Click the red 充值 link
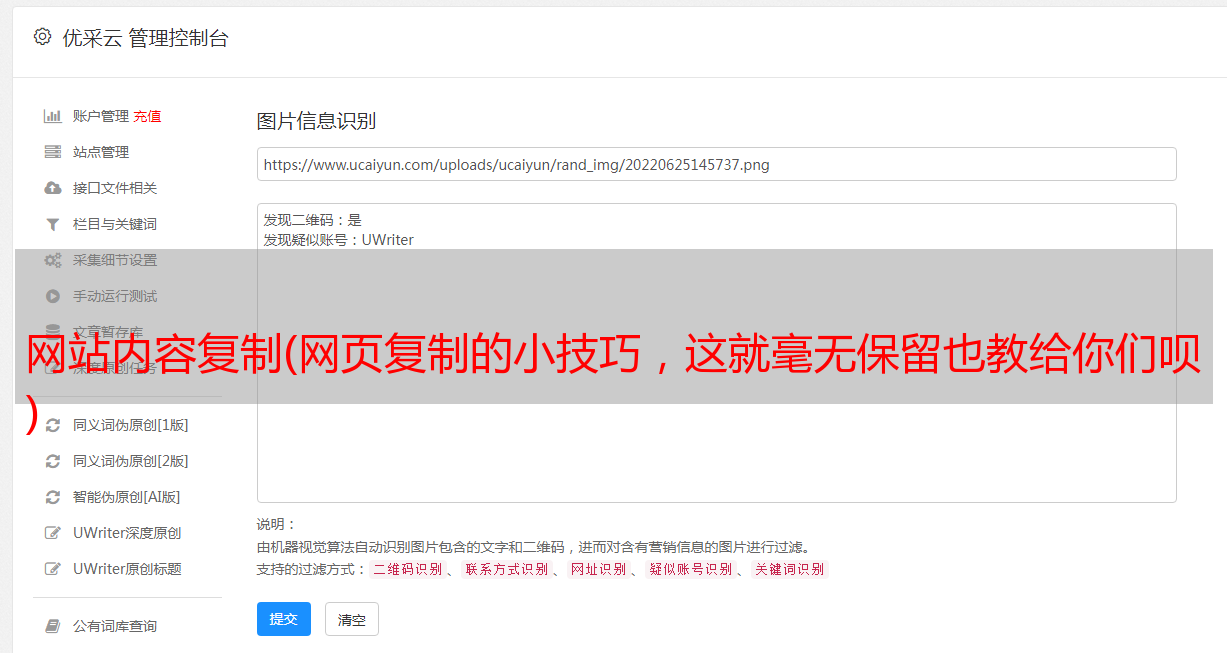1227x653 pixels. tap(147, 116)
